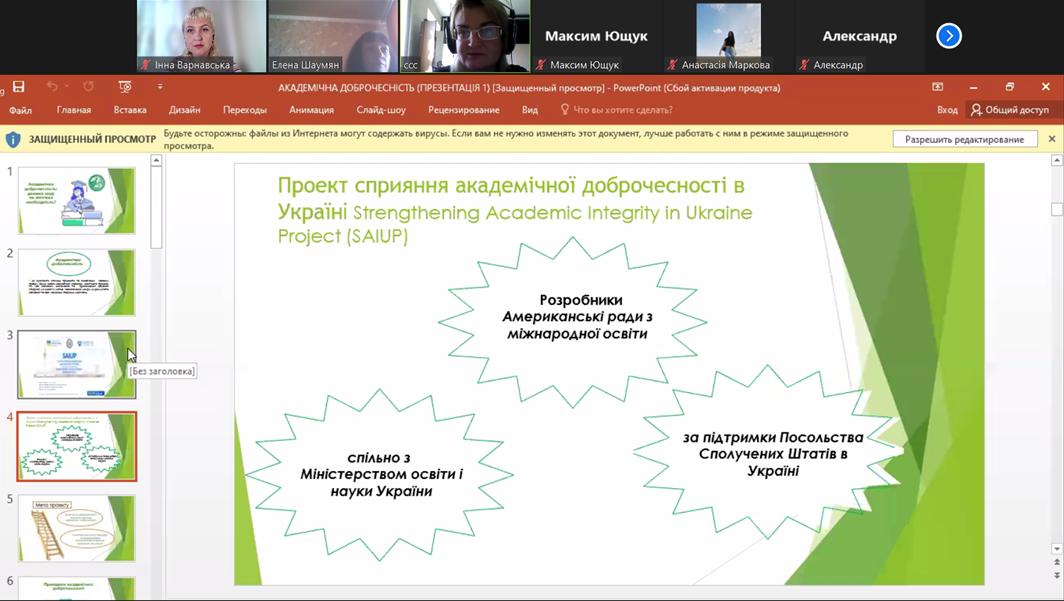The image size is (1064, 601).
Task: Select slide 2 thumbnail
Action: (x=77, y=282)
